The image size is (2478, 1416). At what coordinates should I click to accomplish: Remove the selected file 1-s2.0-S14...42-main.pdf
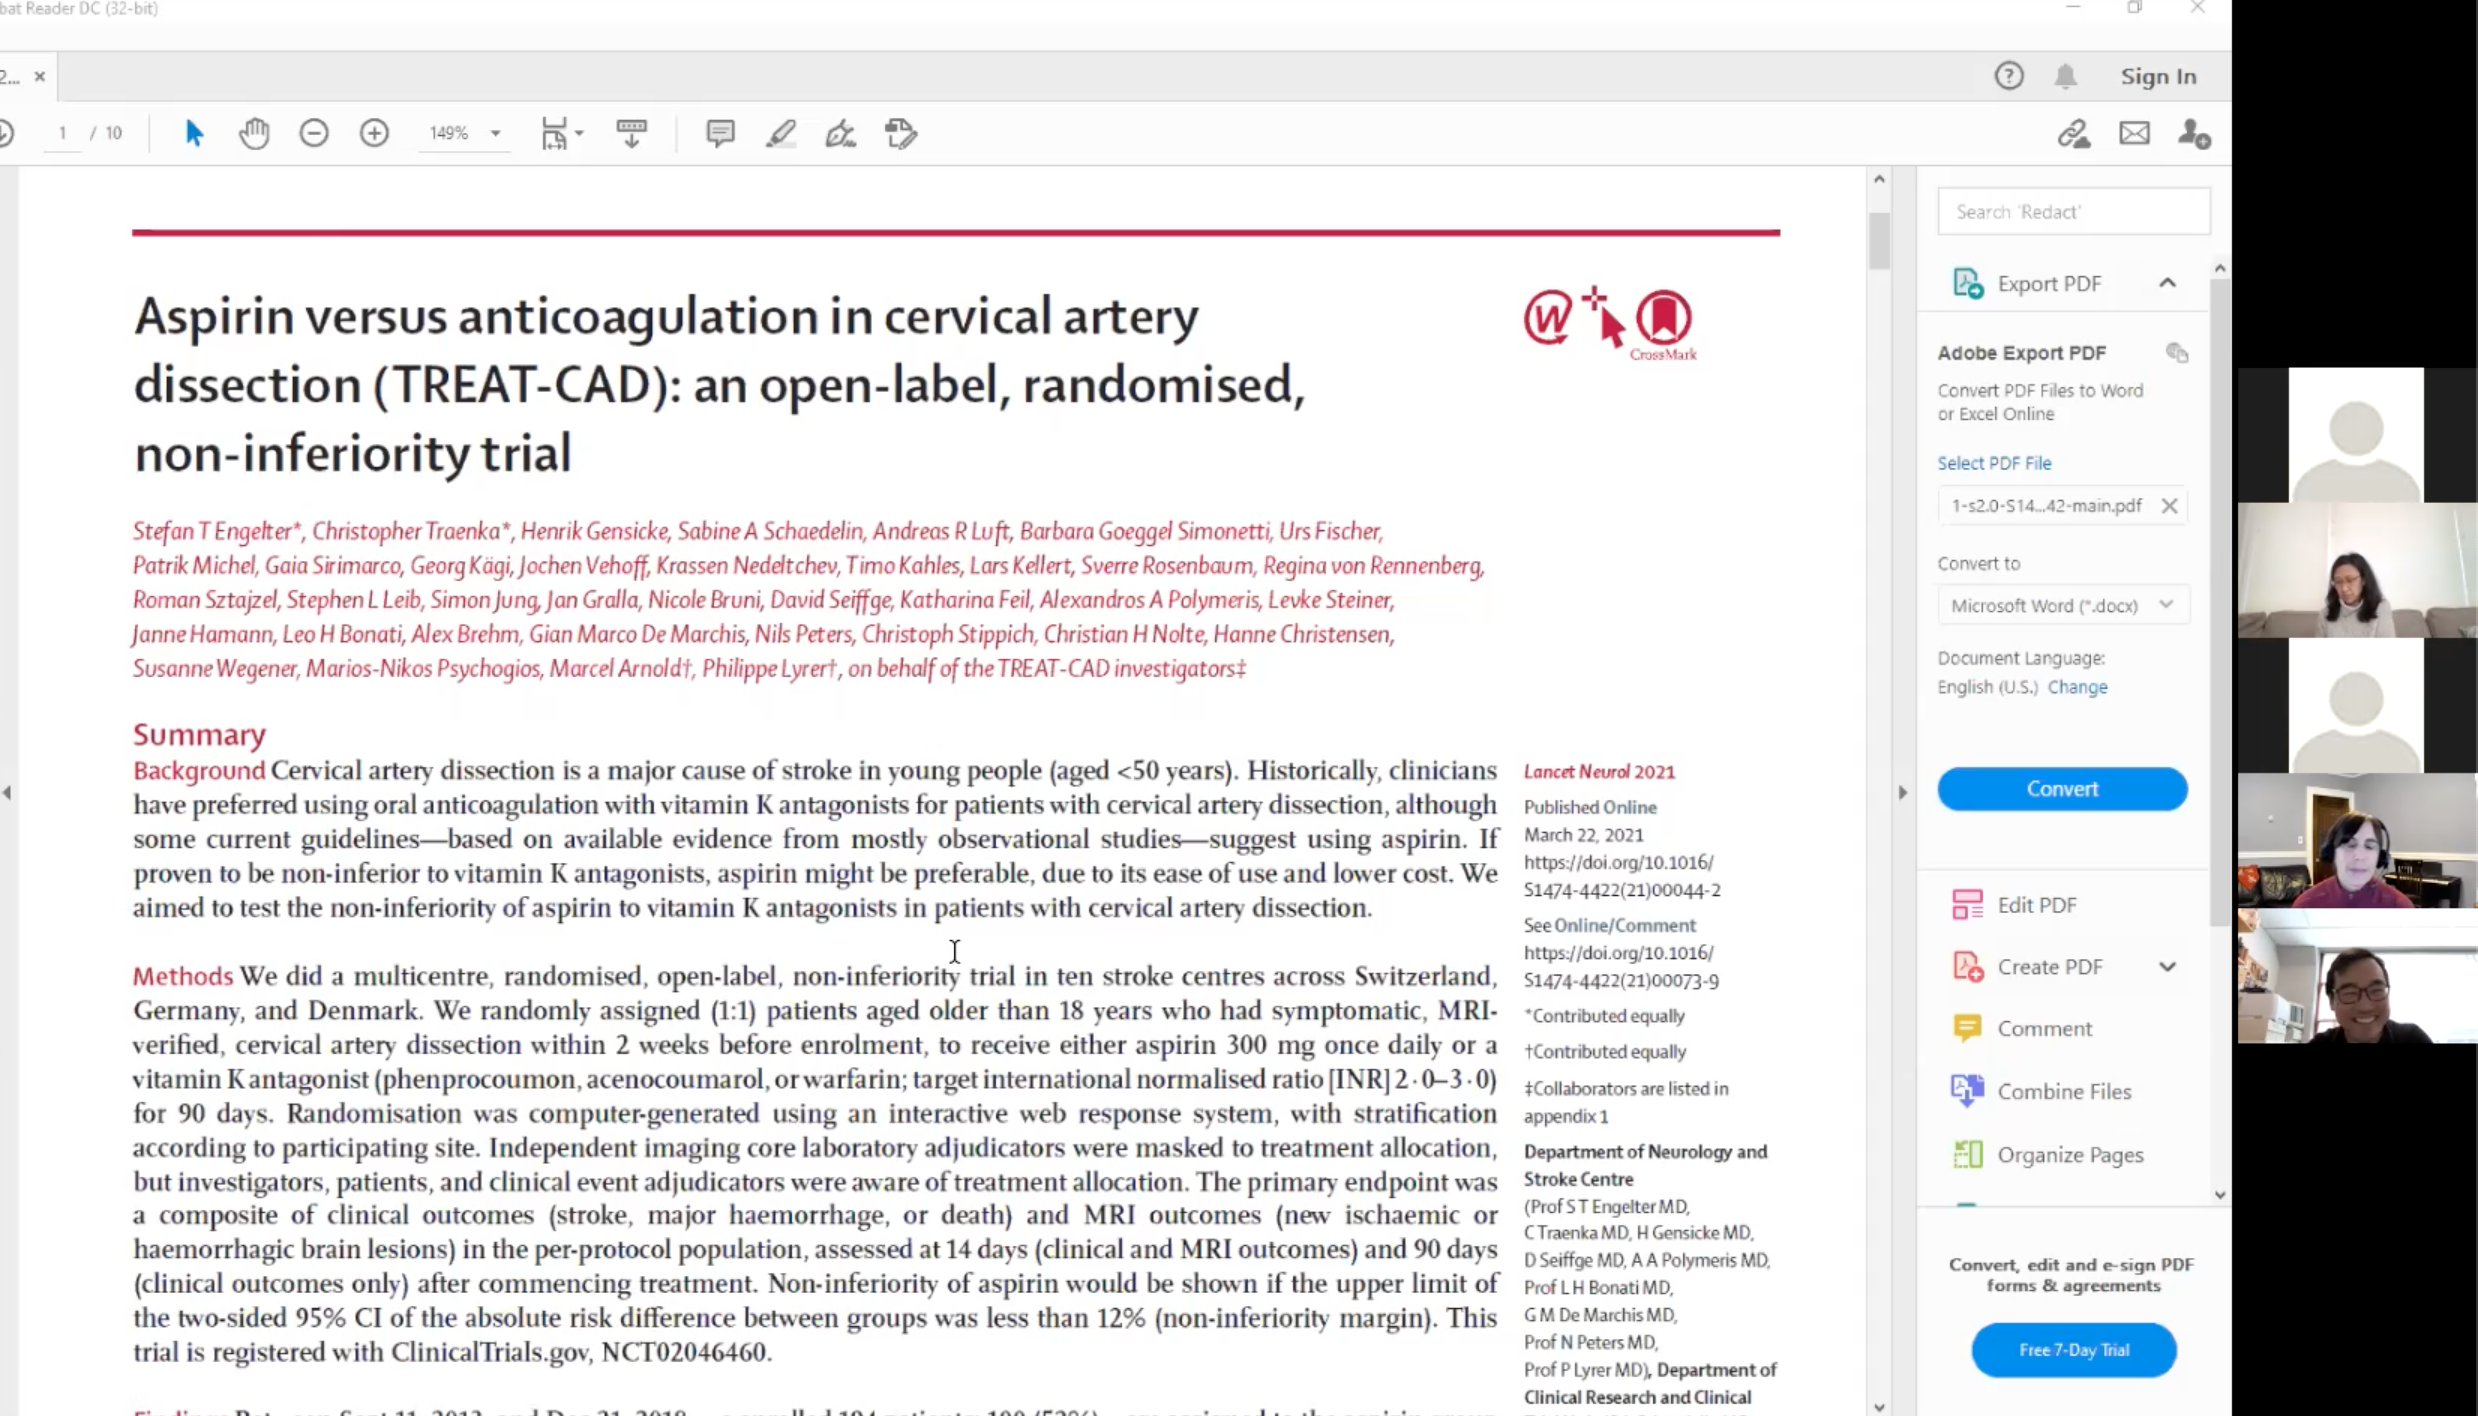[2169, 505]
